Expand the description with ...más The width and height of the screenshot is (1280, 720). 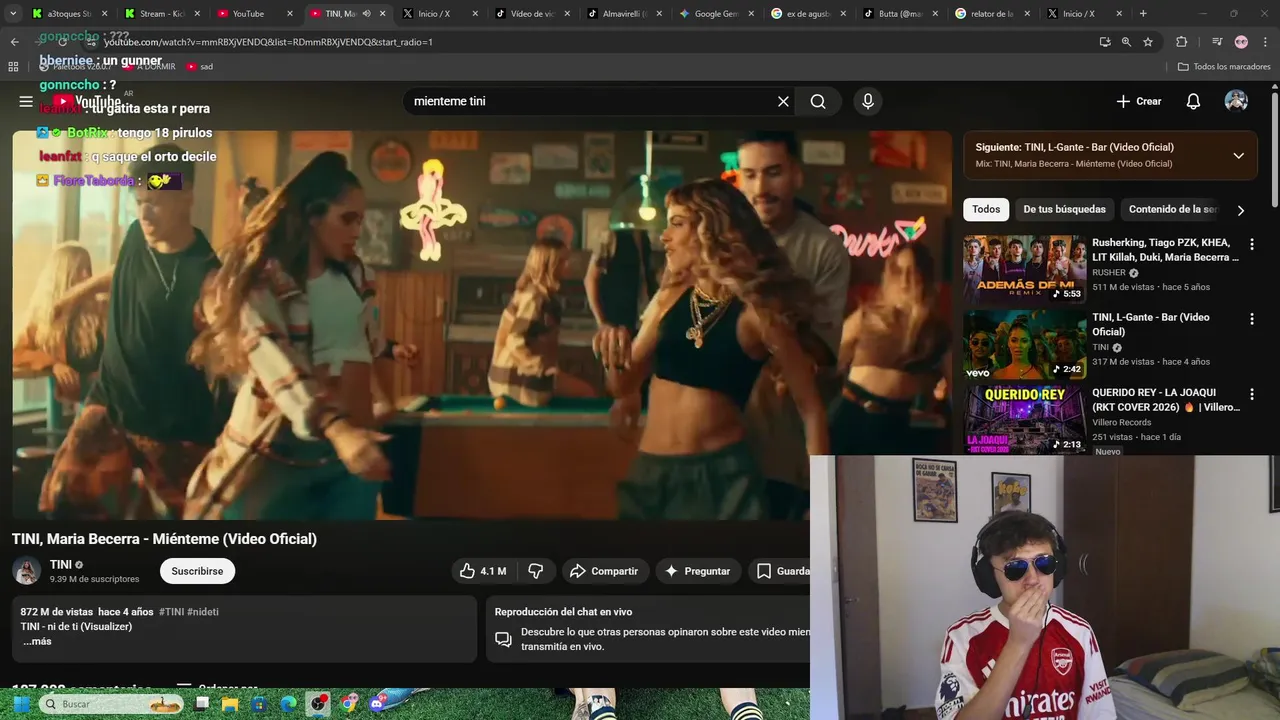pos(37,641)
